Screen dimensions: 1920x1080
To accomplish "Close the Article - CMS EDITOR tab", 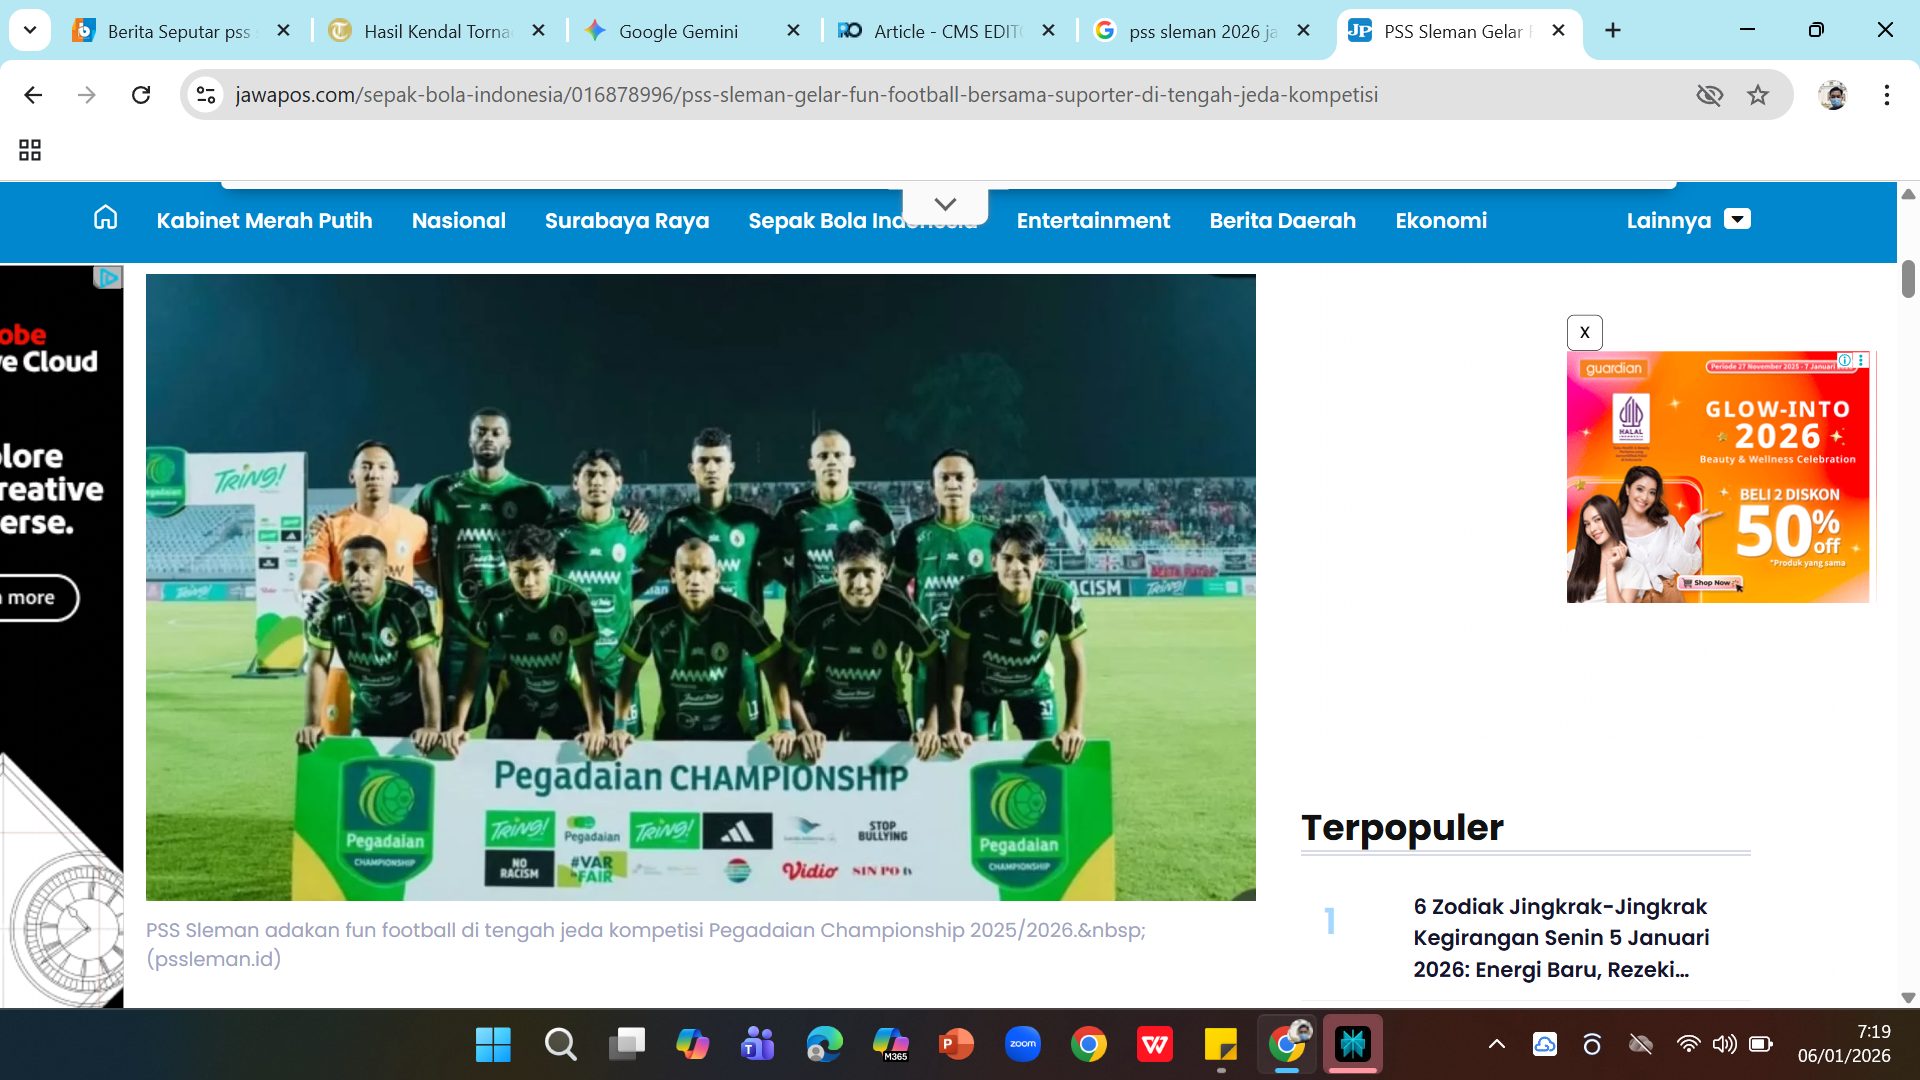I will (1048, 31).
